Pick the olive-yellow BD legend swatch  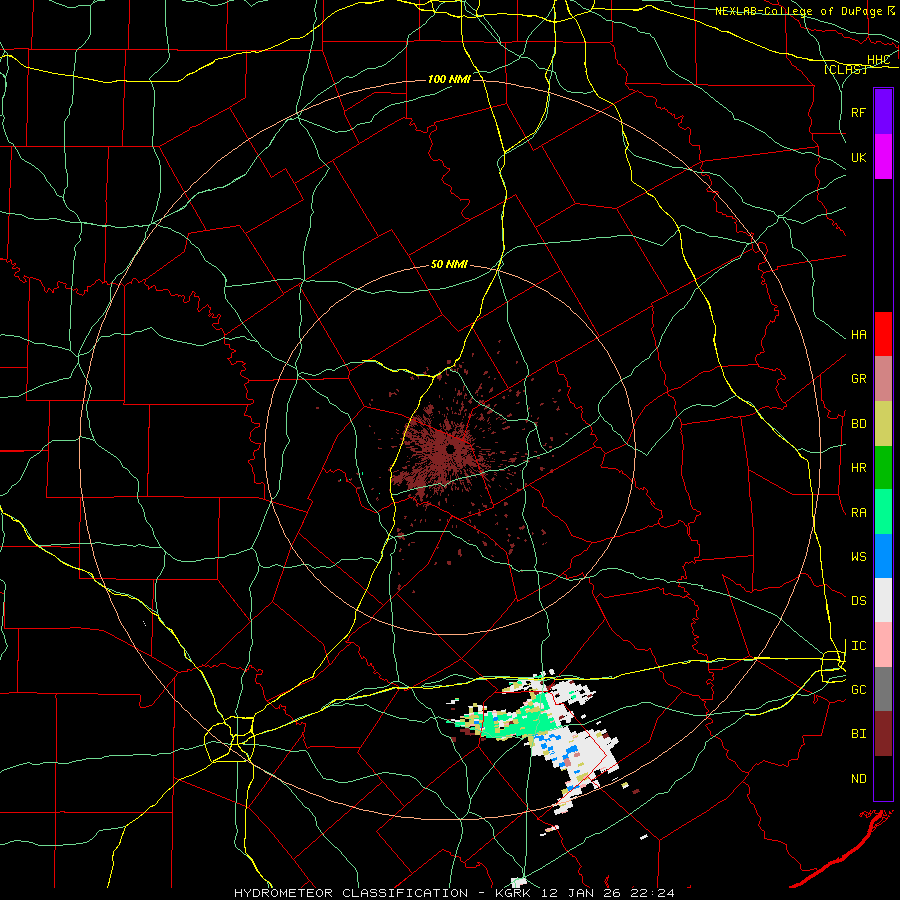[883, 424]
